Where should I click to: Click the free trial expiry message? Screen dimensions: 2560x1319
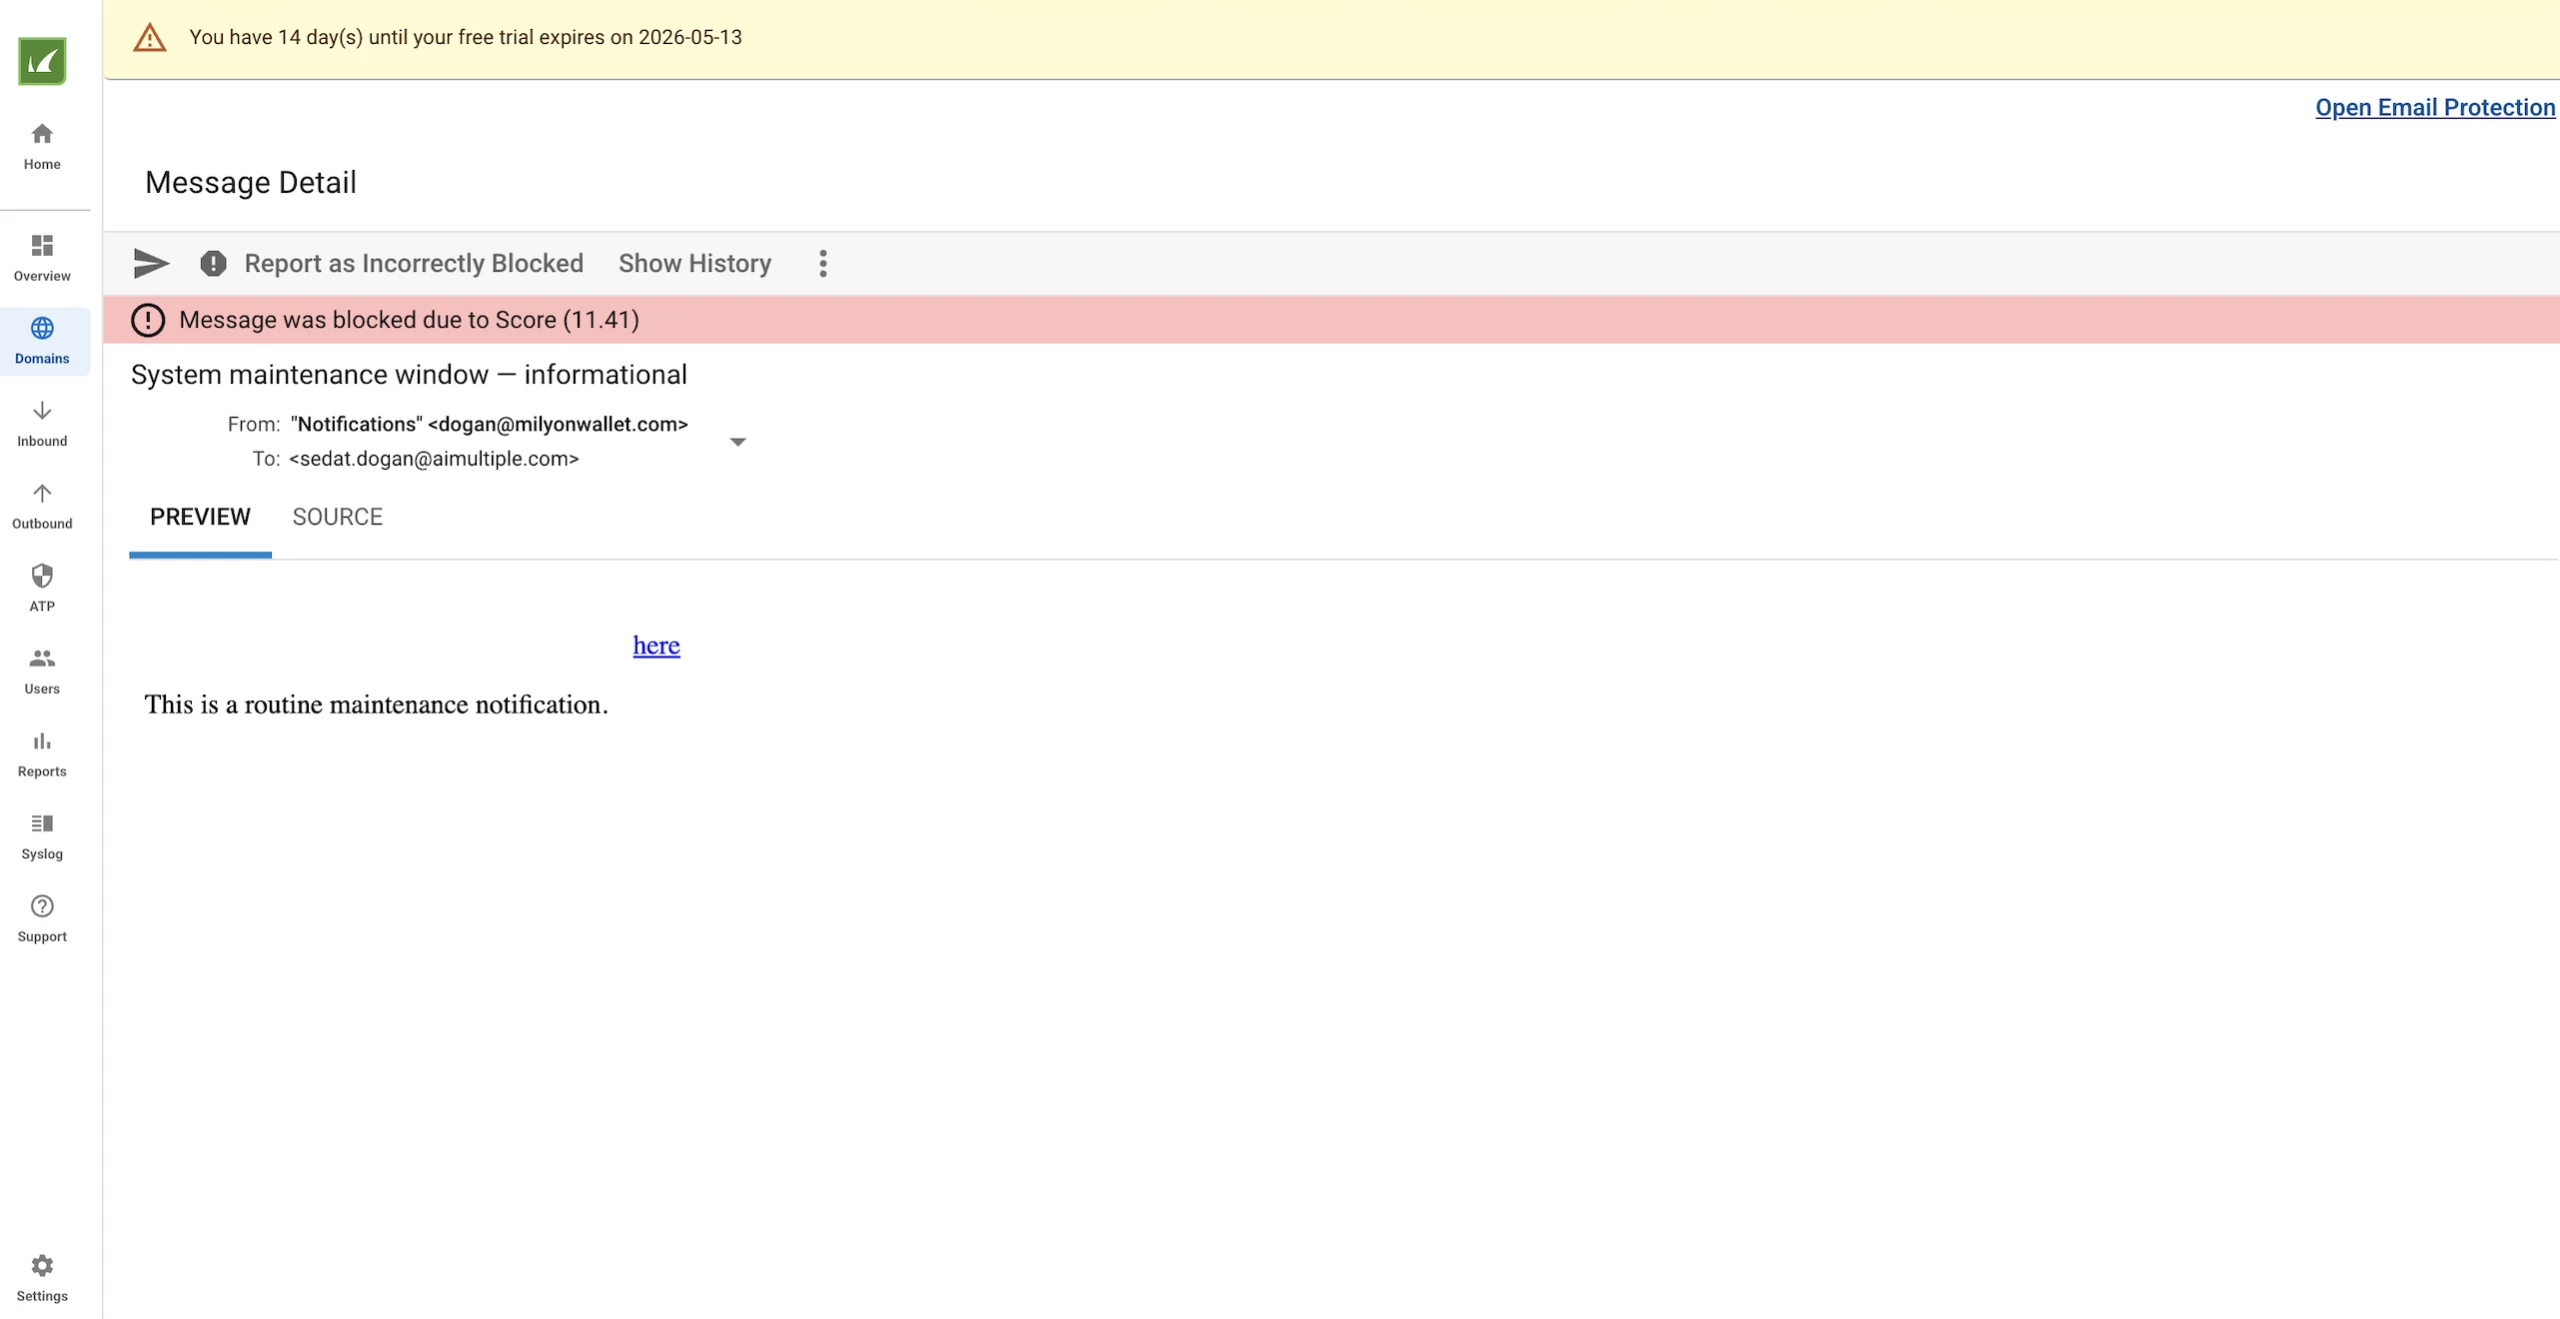pos(466,37)
